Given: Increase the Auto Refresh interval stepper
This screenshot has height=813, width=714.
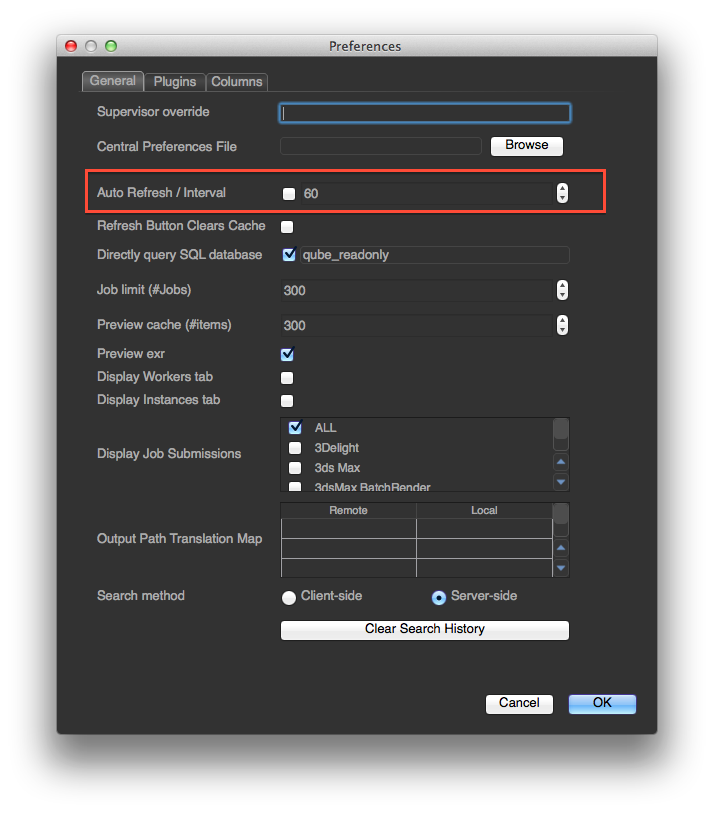Looking at the screenshot, I should 562,188.
